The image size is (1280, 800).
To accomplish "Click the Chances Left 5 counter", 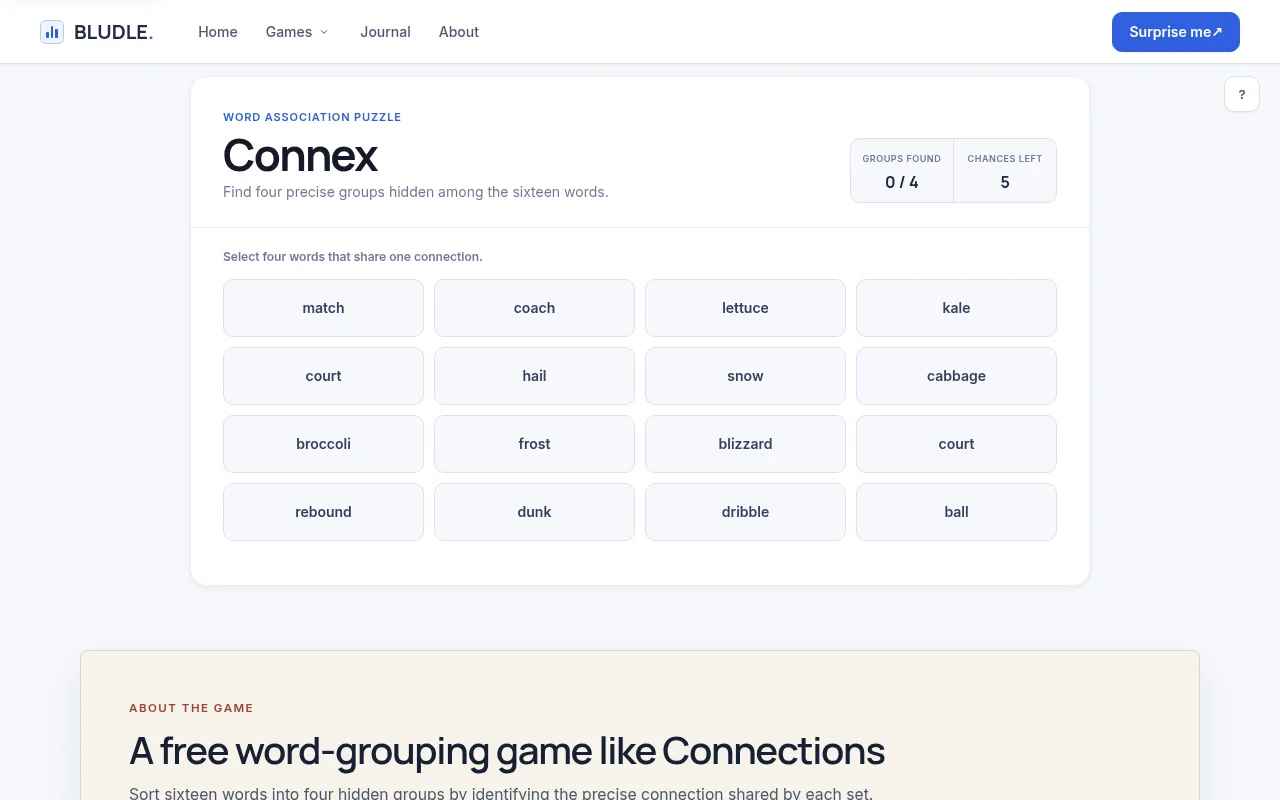I will pyautogui.click(x=1005, y=171).
